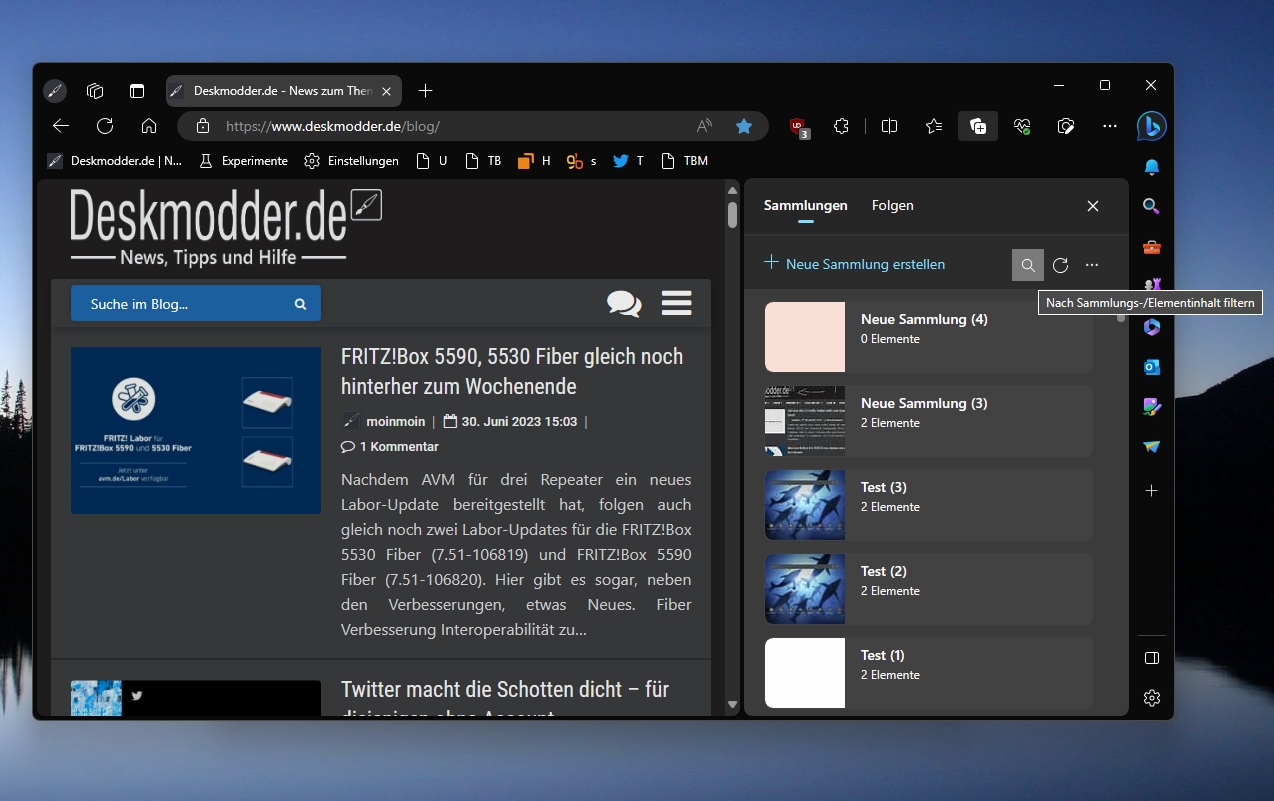Open the blog hamburger menu
Screen dimensions: 1274x801
click(677, 303)
